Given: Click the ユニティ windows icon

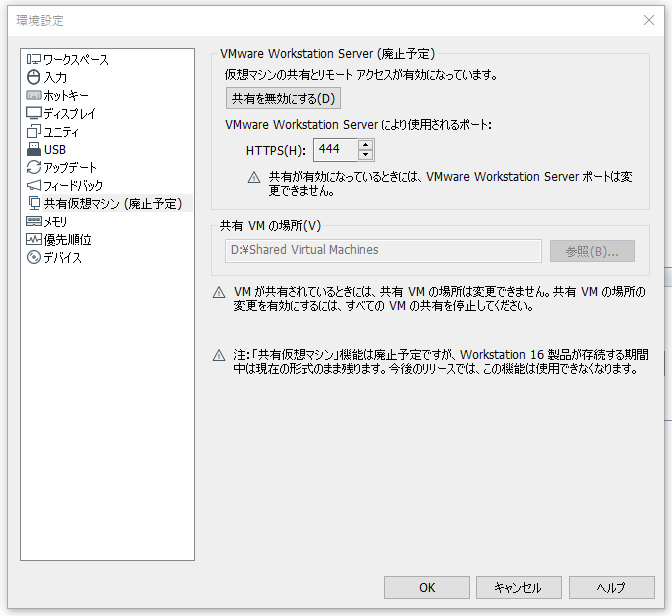Looking at the screenshot, I should [34, 131].
